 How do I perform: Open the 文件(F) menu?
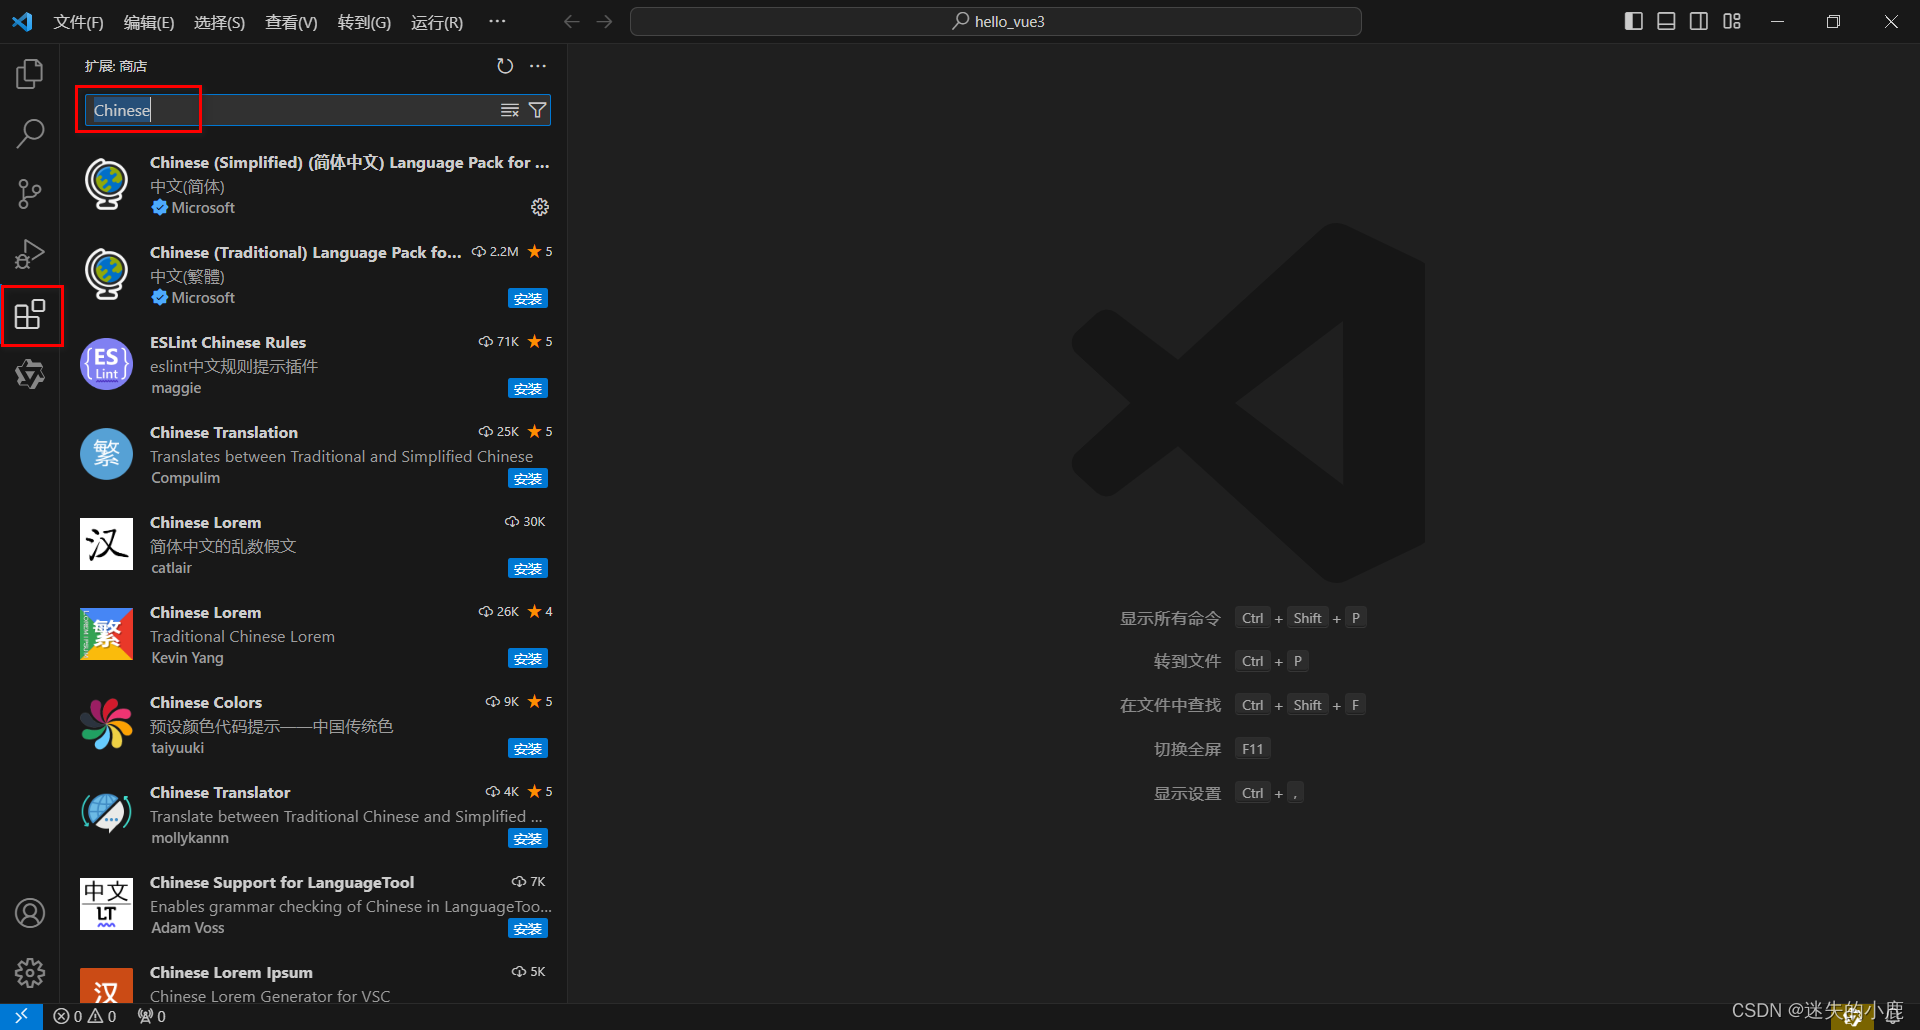tap(78, 22)
